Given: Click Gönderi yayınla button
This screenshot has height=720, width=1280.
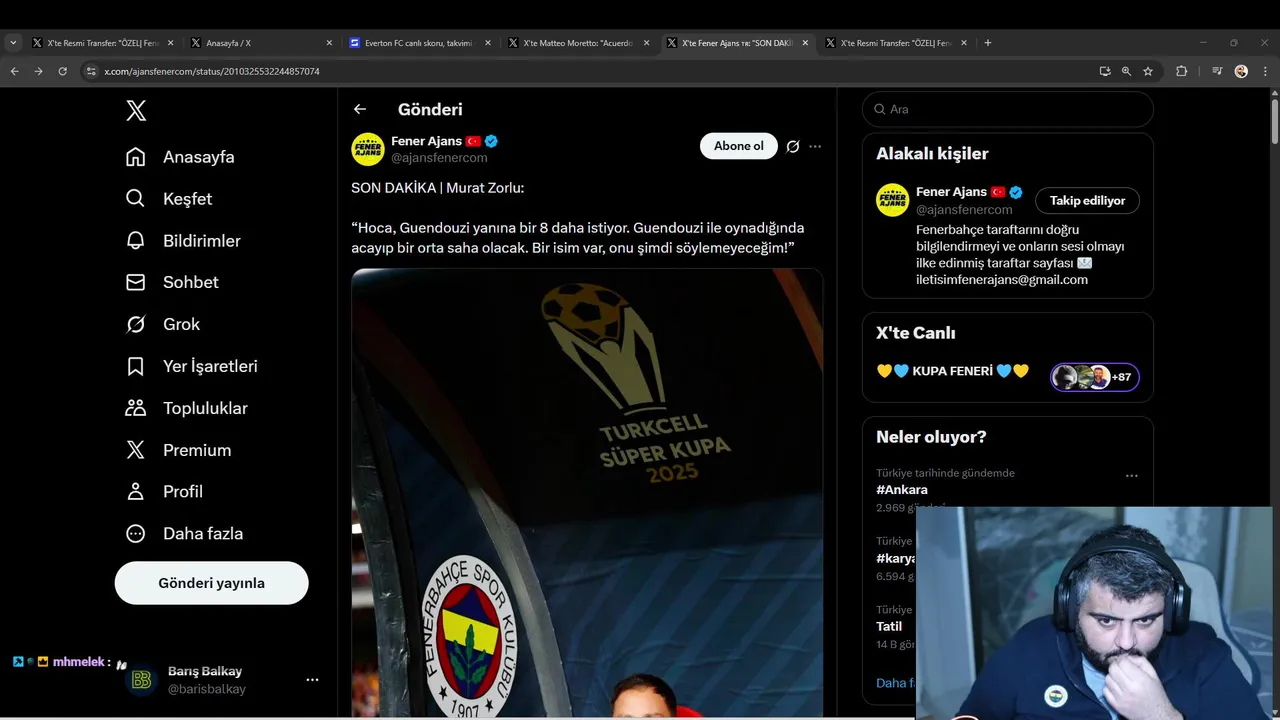Looking at the screenshot, I should click(x=211, y=583).
